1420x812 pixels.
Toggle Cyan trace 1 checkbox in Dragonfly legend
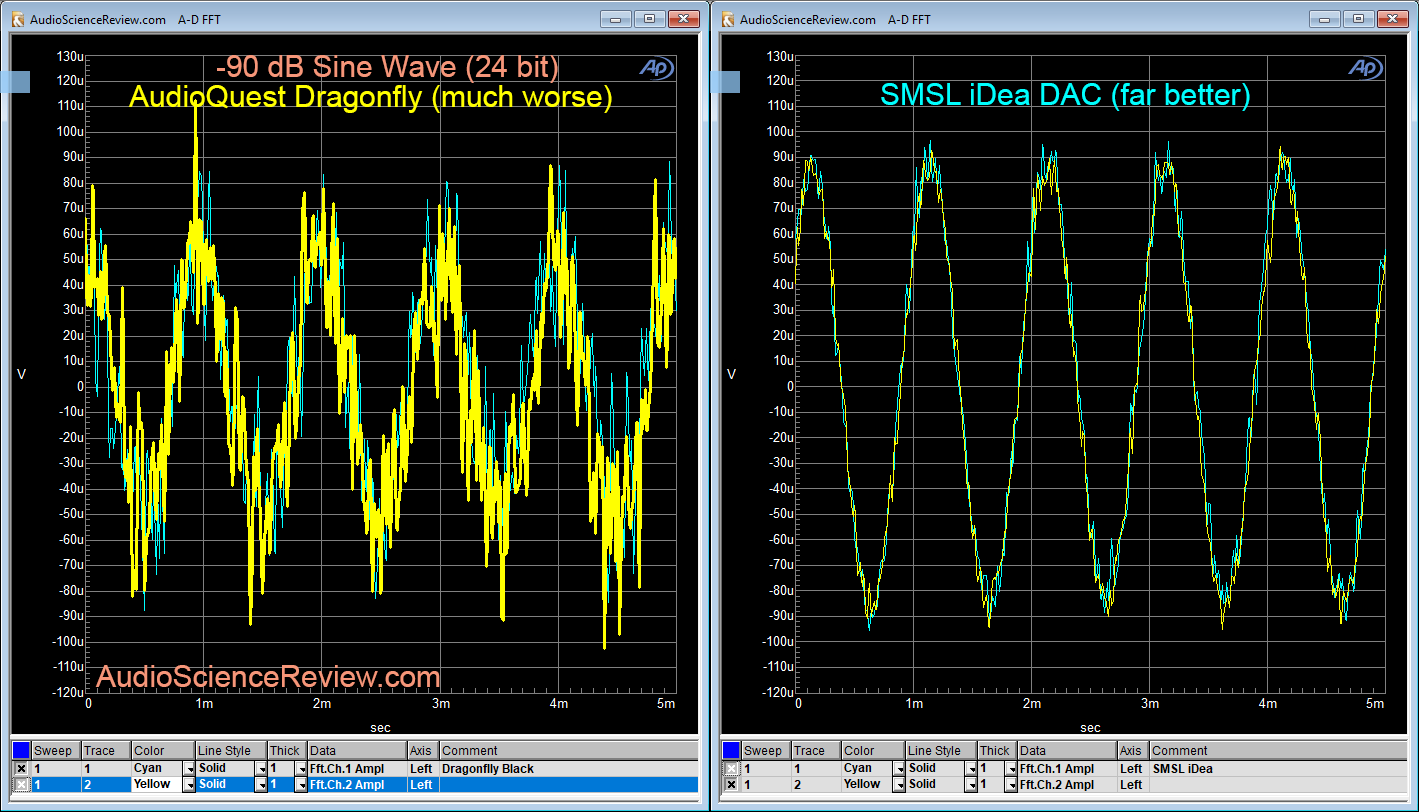click(x=21, y=769)
